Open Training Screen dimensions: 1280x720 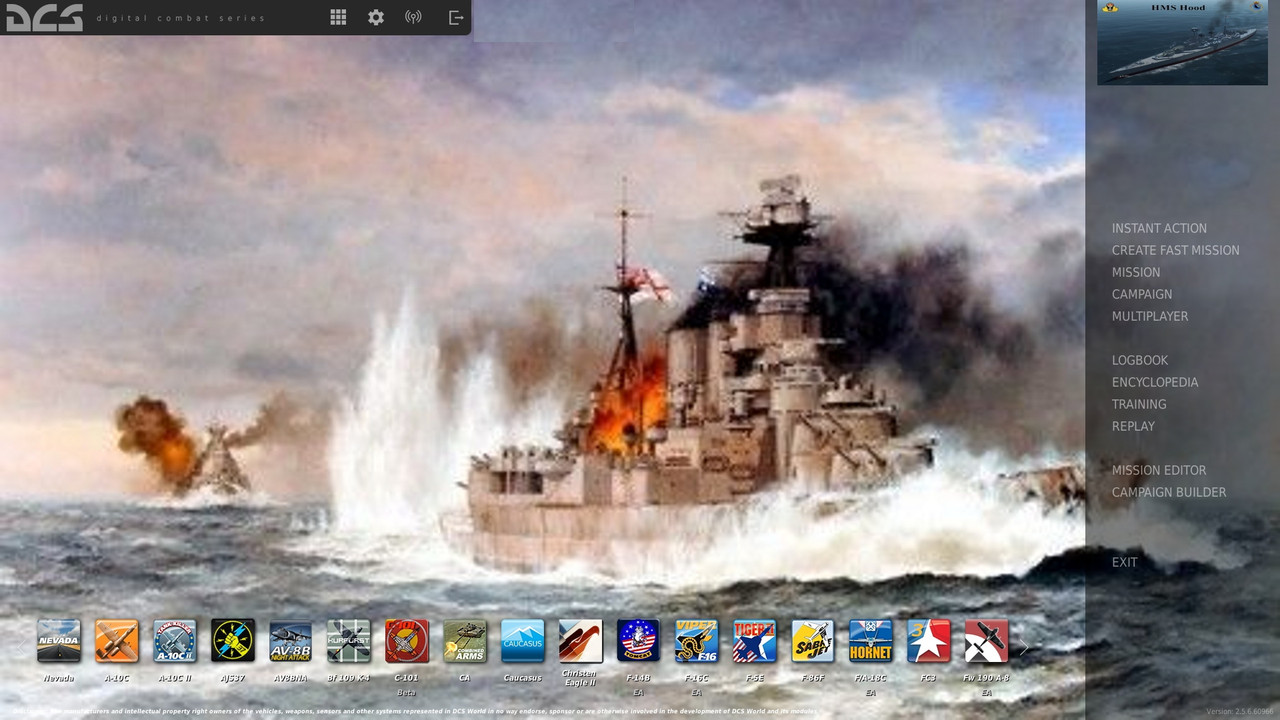point(1139,404)
